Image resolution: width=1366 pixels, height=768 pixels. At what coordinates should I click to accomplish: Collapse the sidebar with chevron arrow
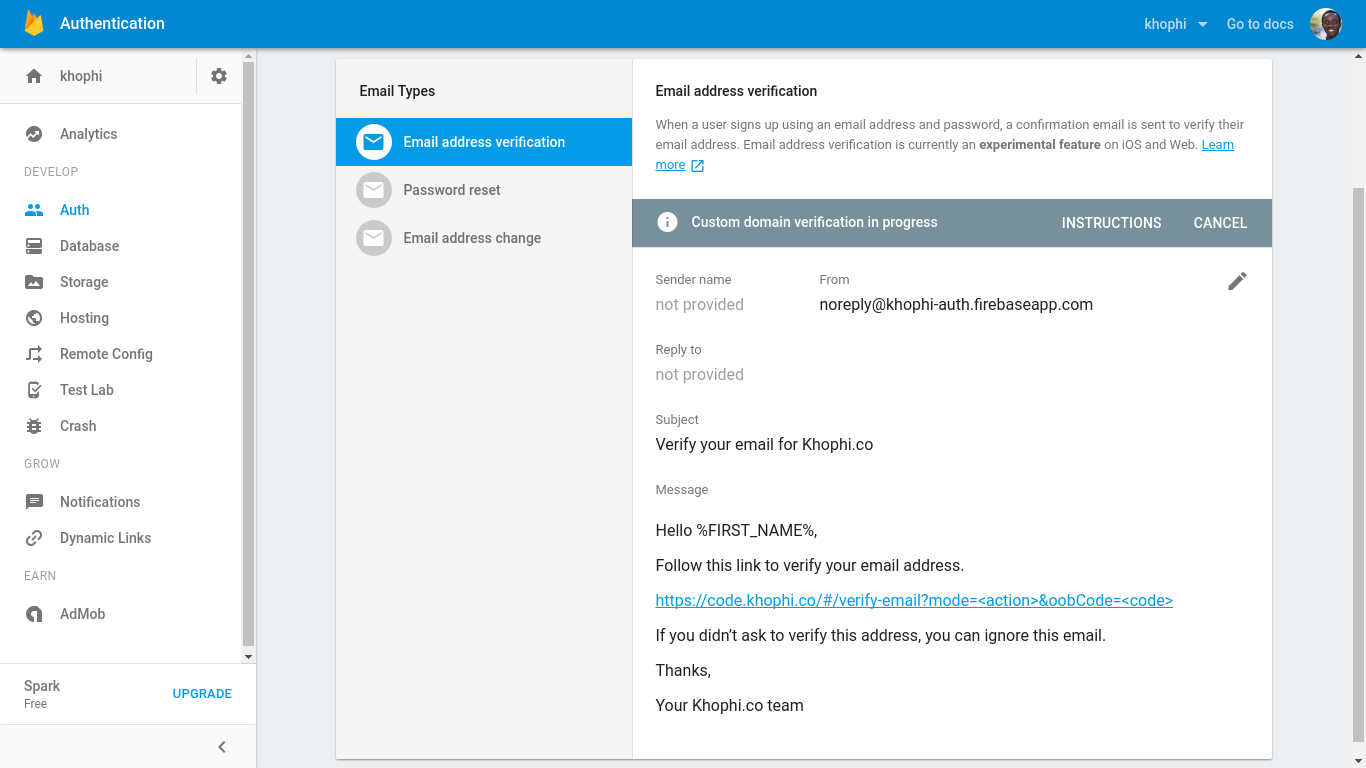222,747
